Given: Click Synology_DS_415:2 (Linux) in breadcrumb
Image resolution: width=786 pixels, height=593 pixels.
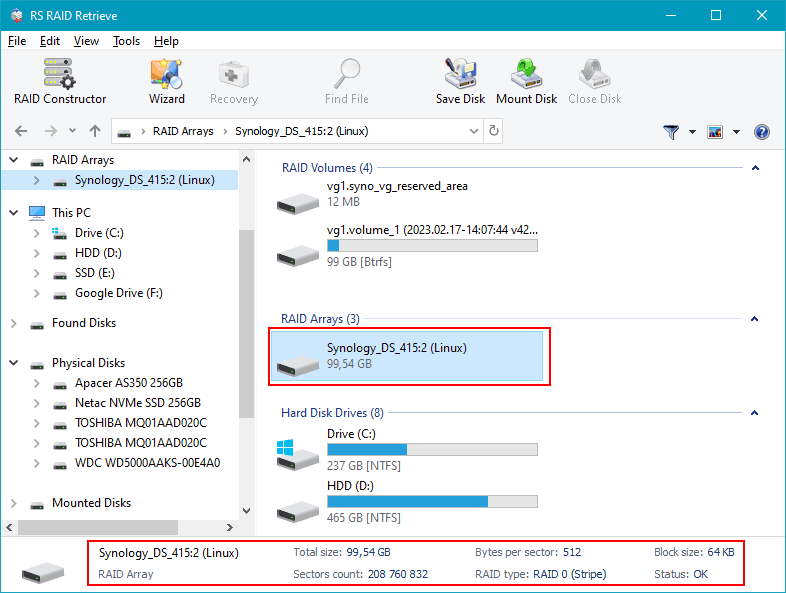Looking at the screenshot, I should (x=302, y=131).
